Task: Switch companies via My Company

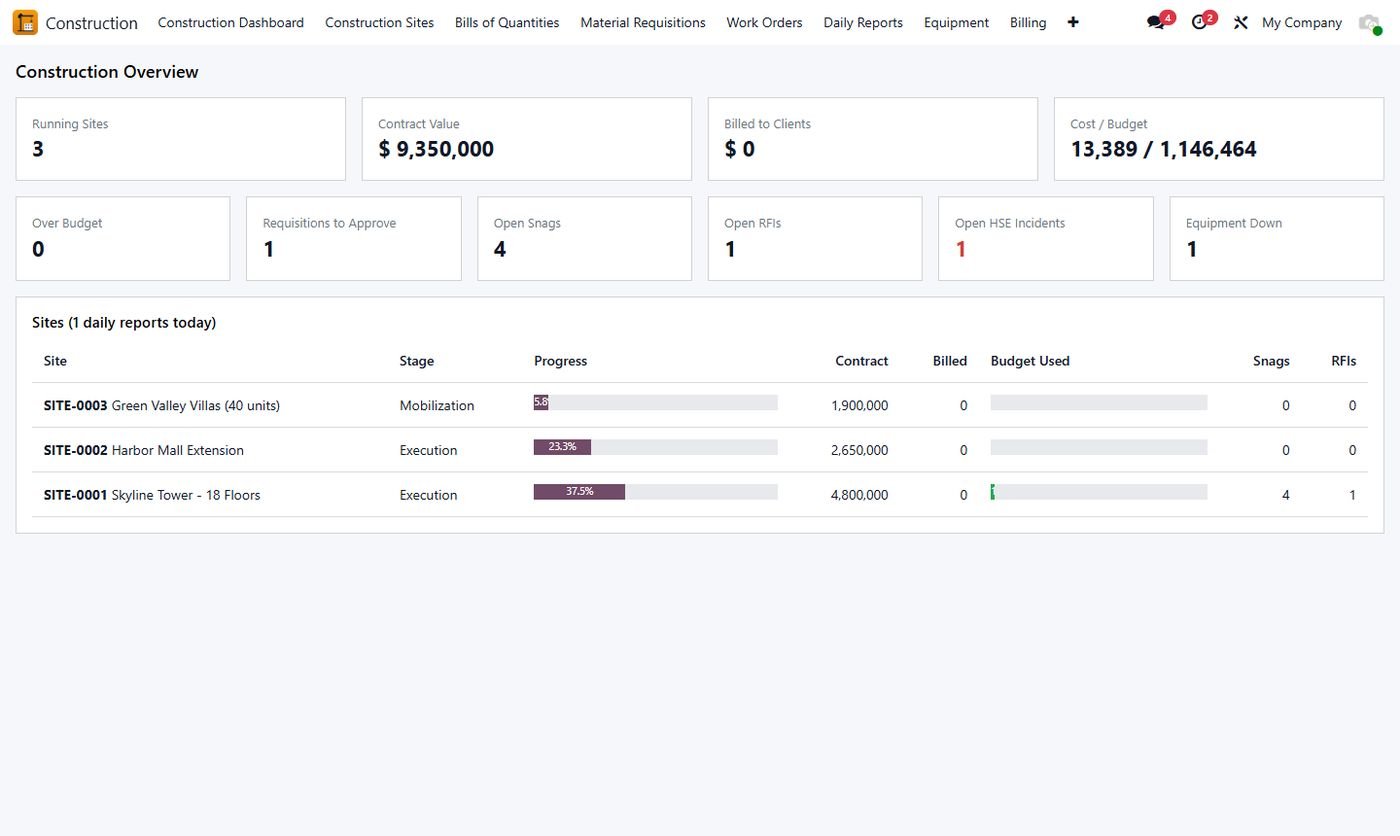Action: (x=1302, y=22)
